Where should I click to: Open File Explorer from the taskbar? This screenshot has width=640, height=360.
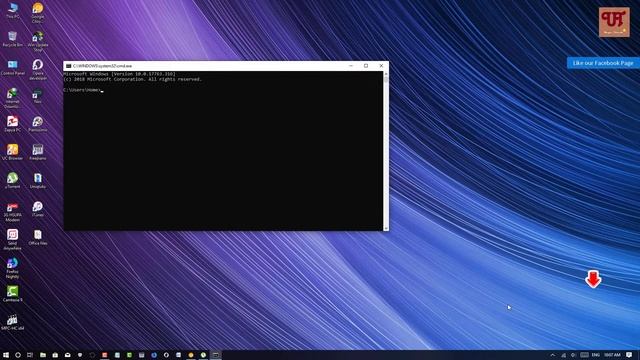point(42,355)
